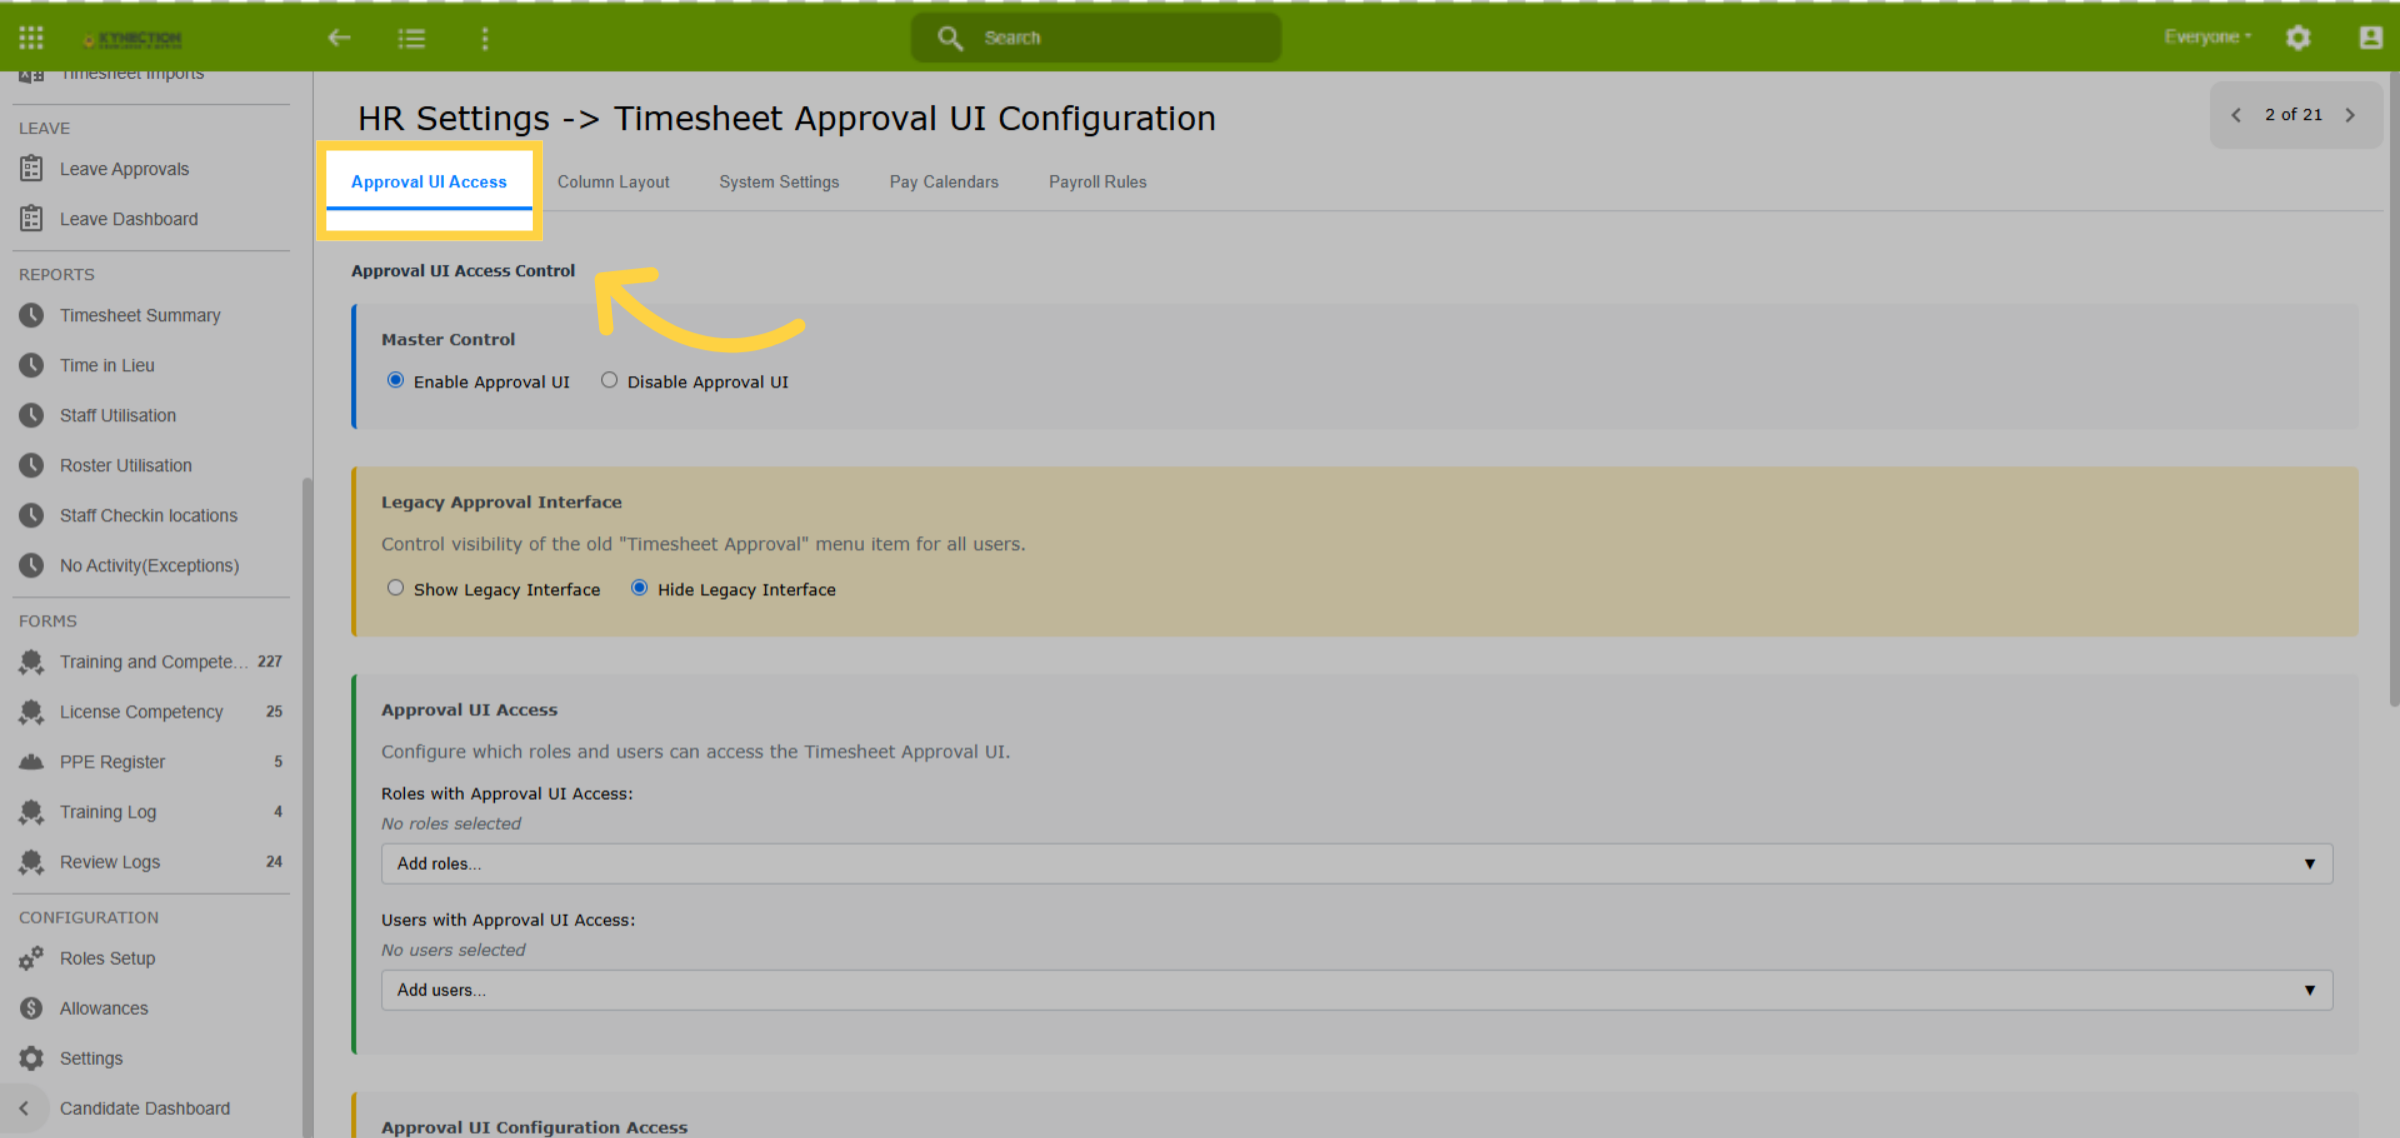The width and height of the screenshot is (2400, 1138).
Task: Switch to the Approval UI Access tab
Action: [429, 182]
